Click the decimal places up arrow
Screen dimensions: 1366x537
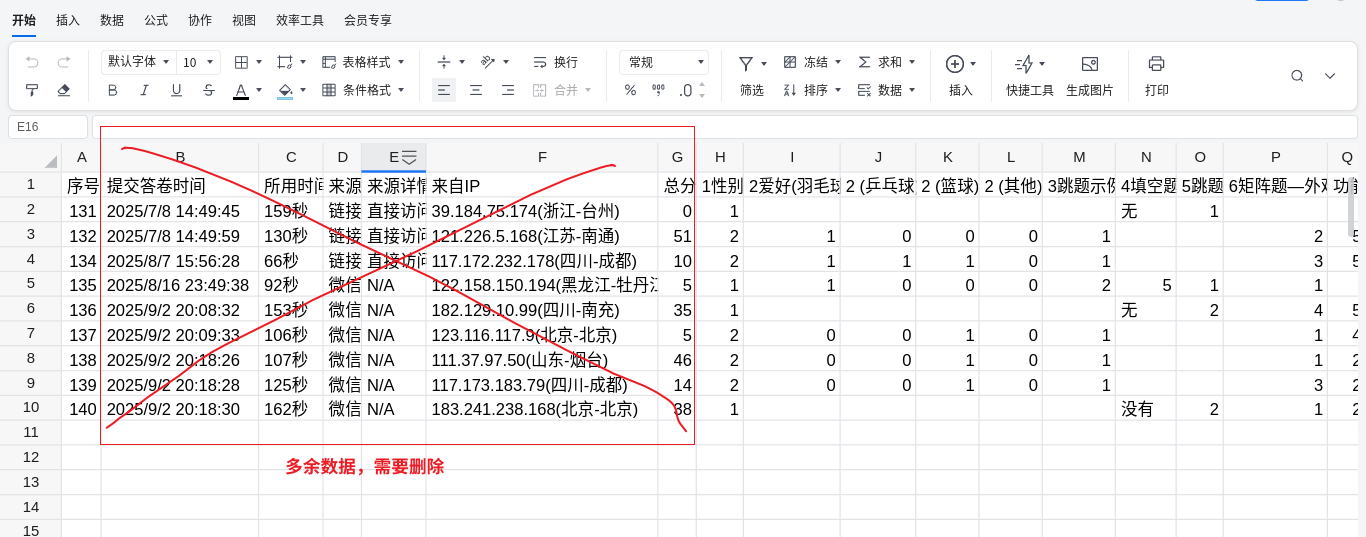pos(702,85)
